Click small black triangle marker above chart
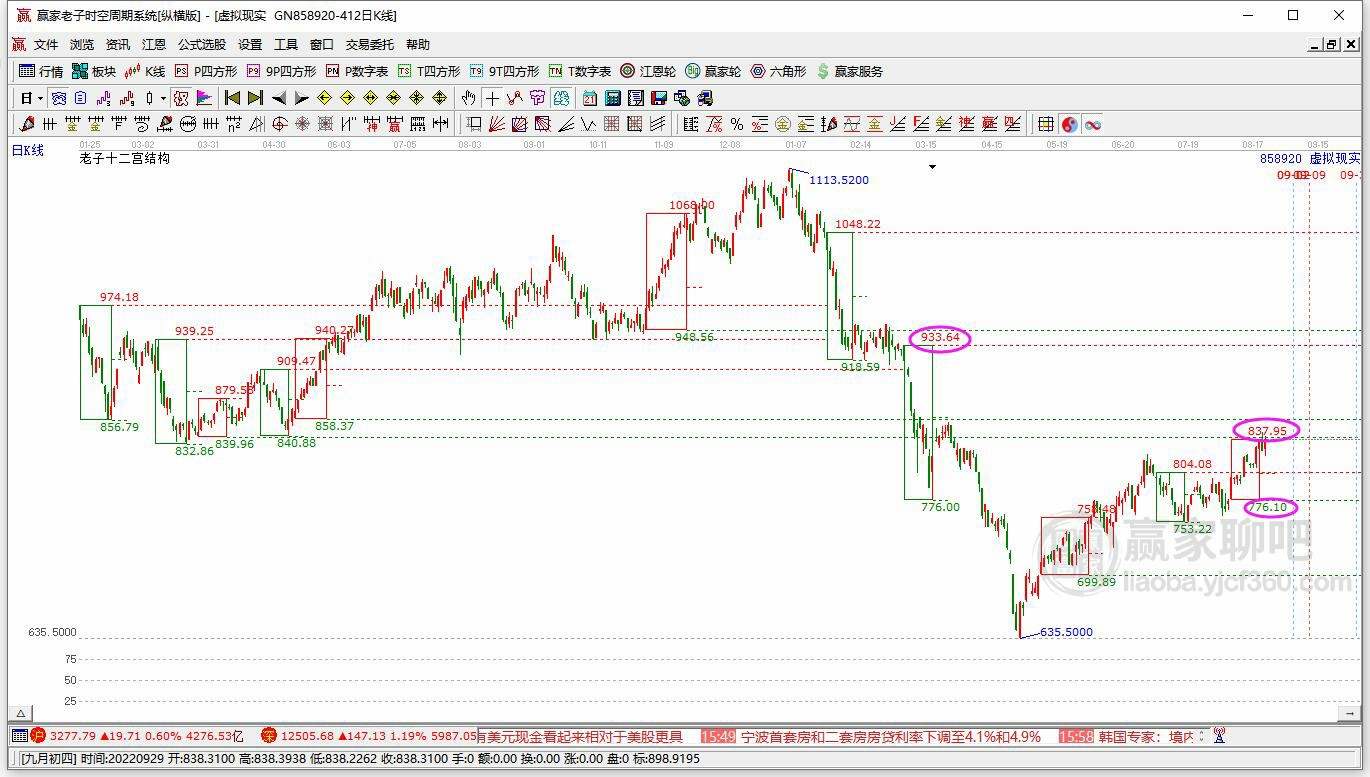Image resolution: width=1370 pixels, height=777 pixels. coord(933,167)
